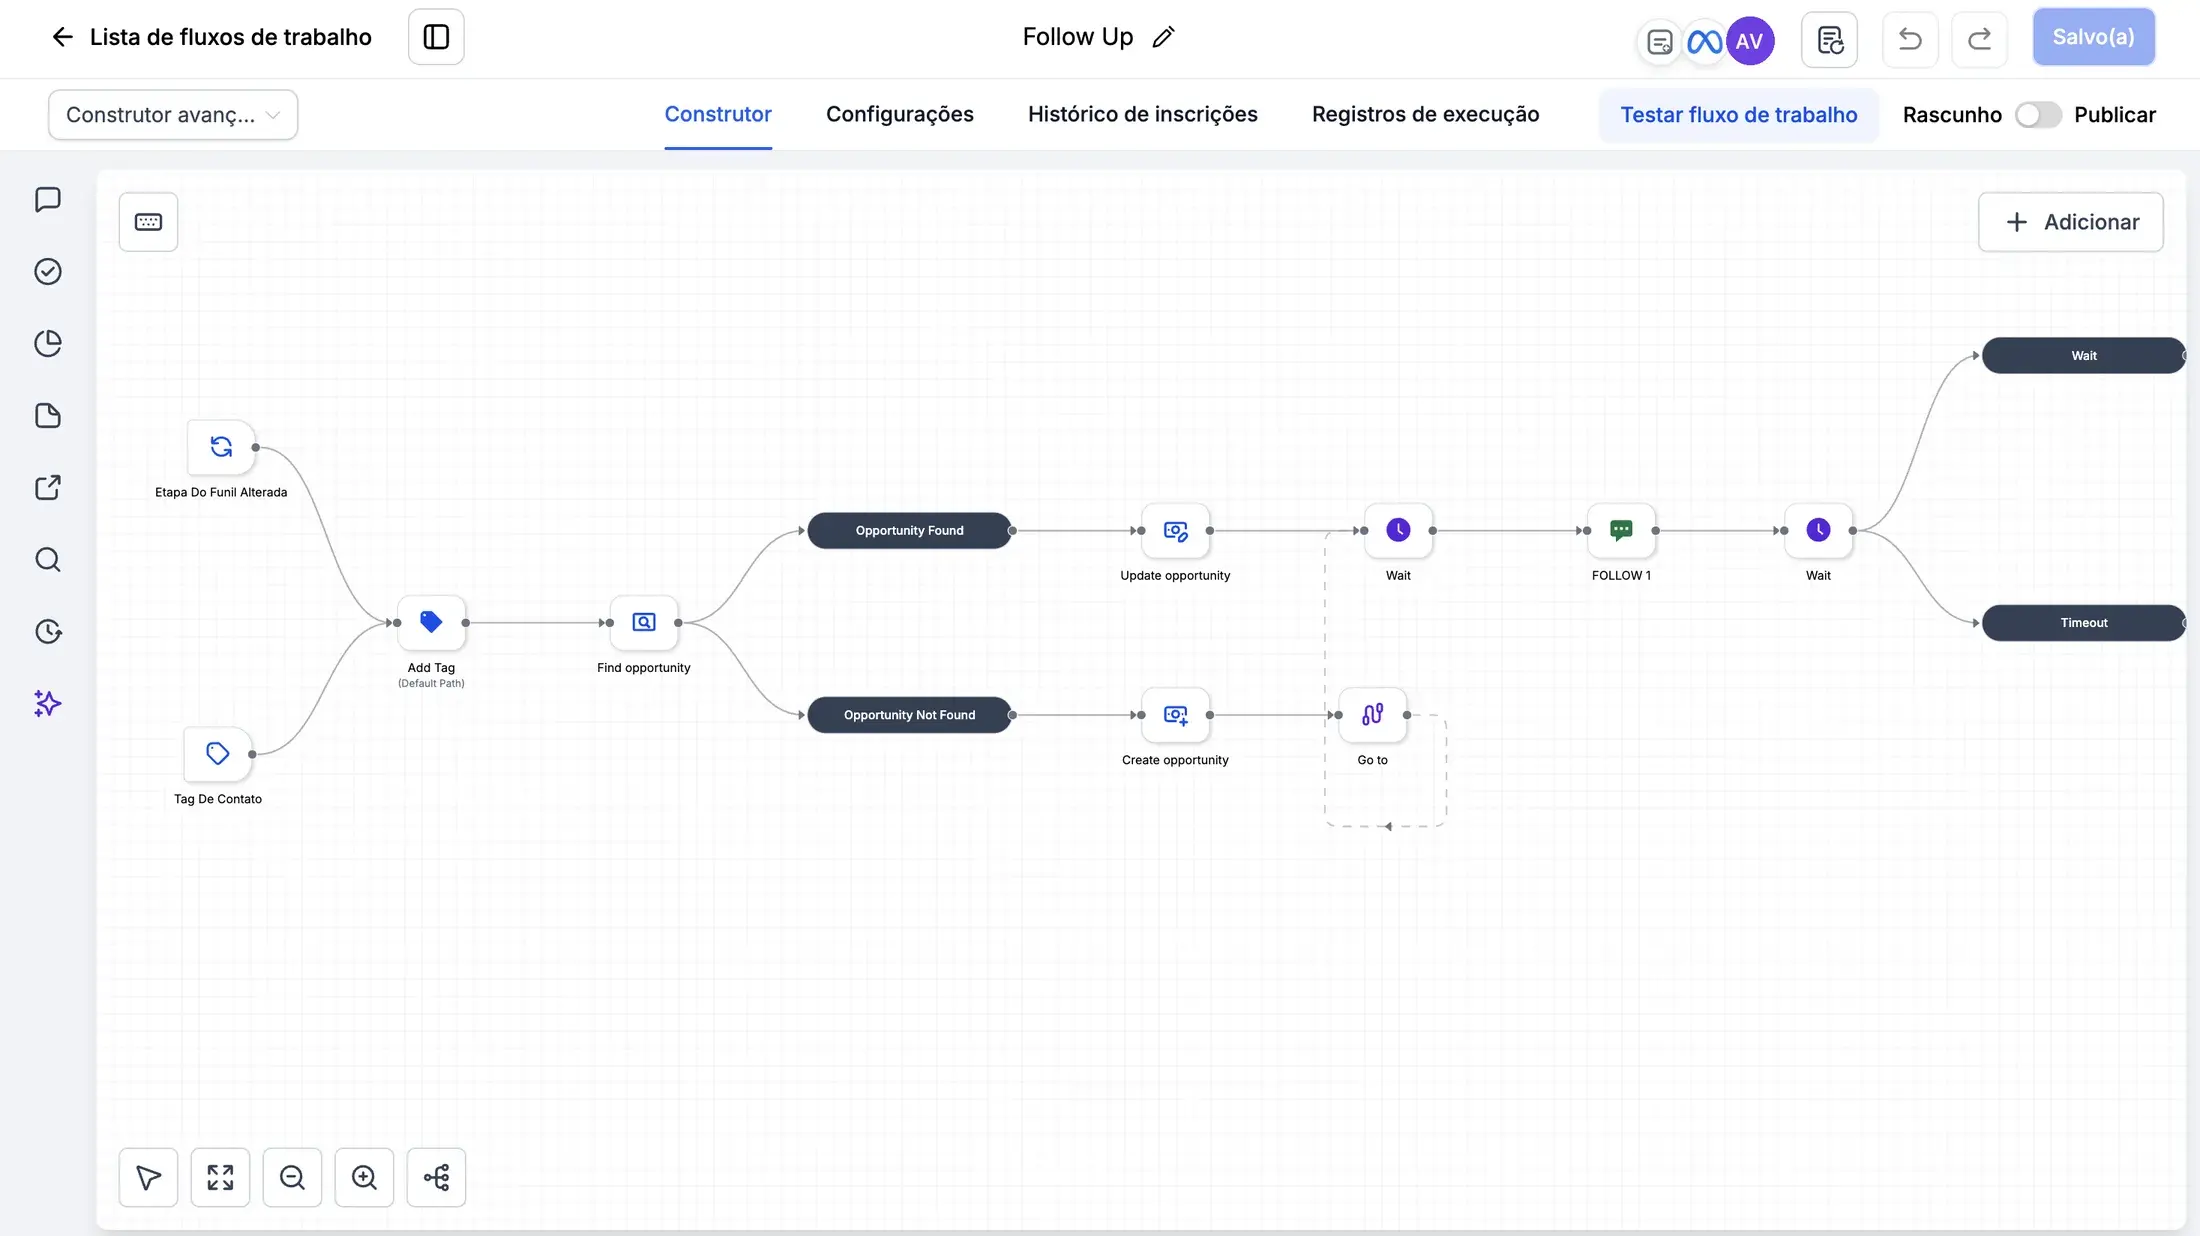The width and height of the screenshot is (2200, 1236).
Task: Open the Histórico de inscrições tab
Action: [x=1143, y=115]
